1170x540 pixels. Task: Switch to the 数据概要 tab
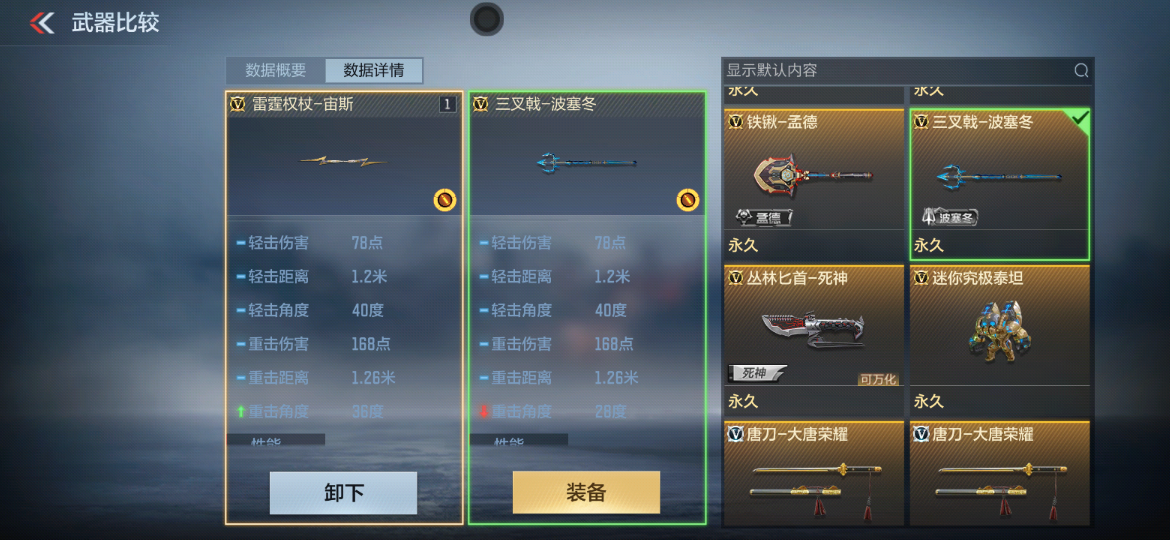tap(275, 71)
